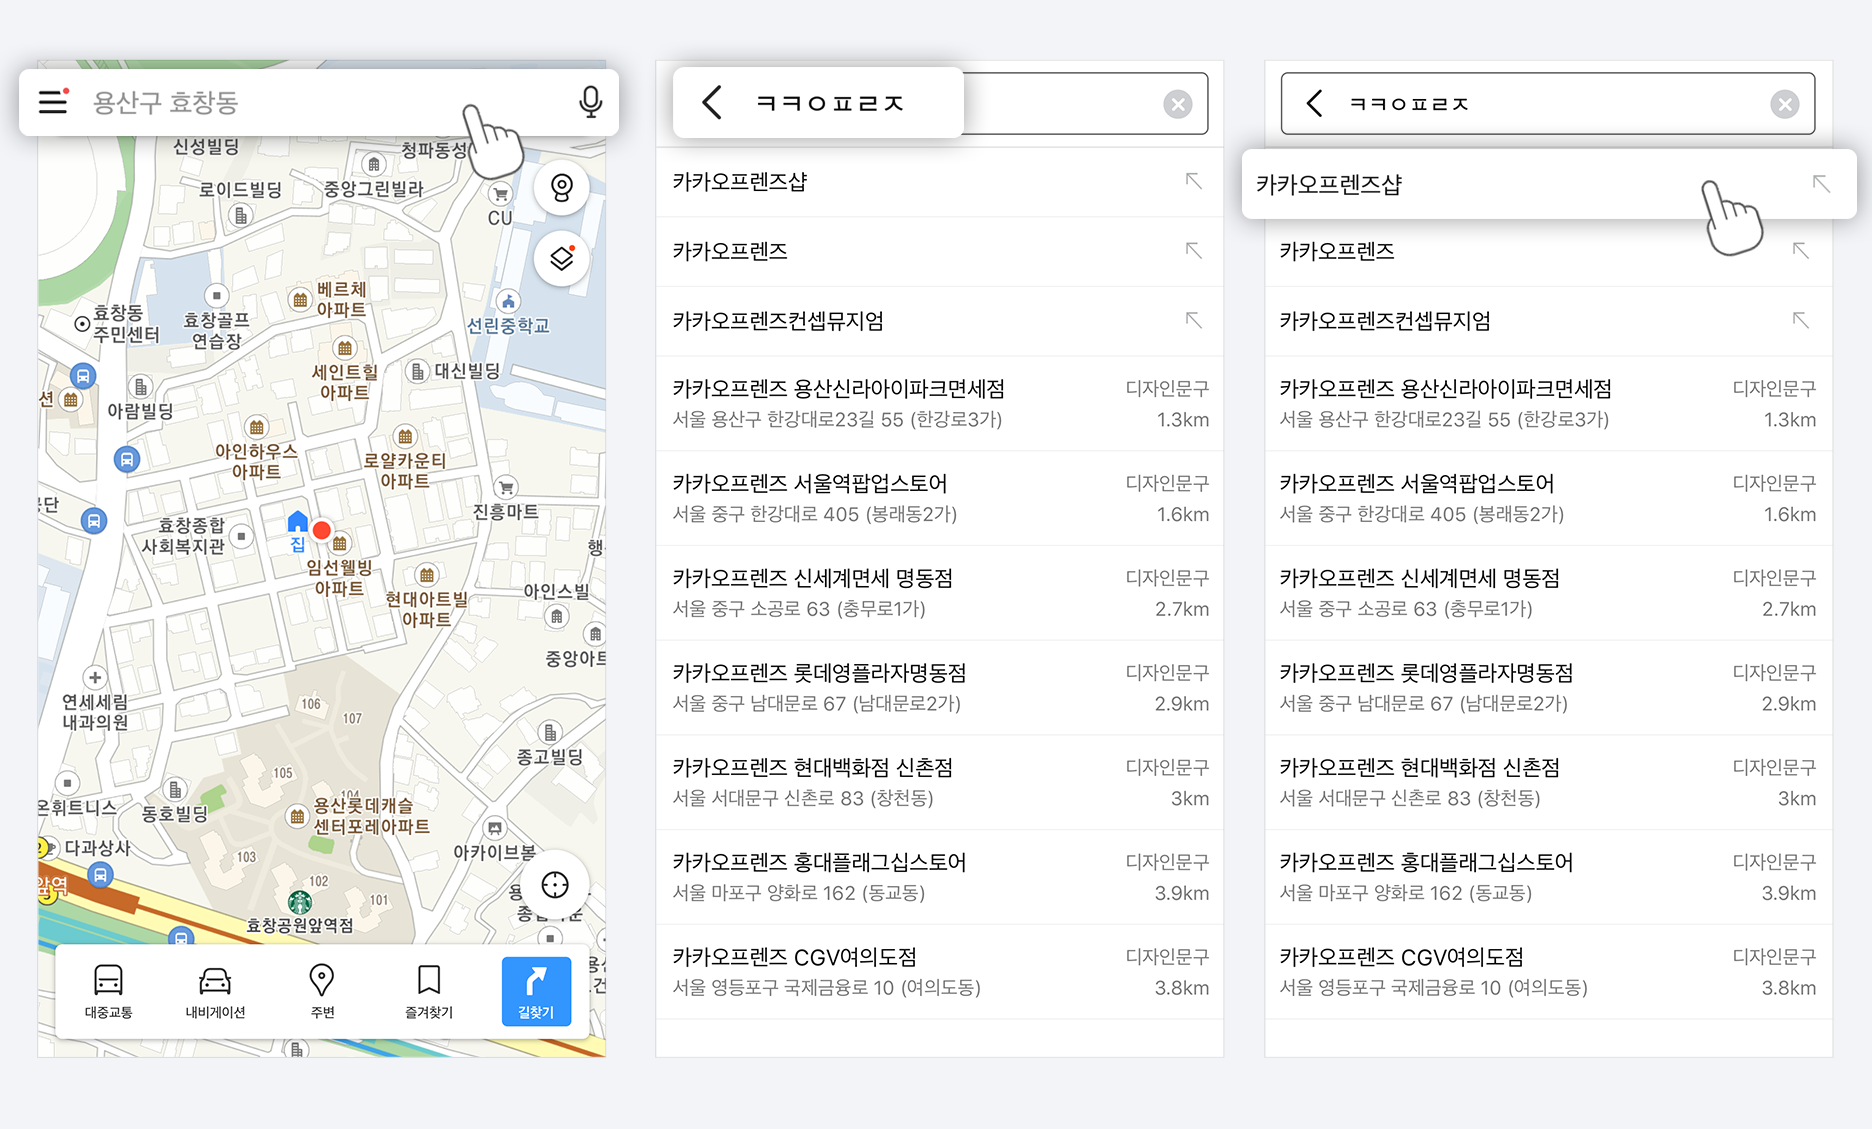Select 카카오프렌즈컨셉뮤지엄 suggestion in right panel
Screen dimensions: 1872x1129
point(1548,321)
